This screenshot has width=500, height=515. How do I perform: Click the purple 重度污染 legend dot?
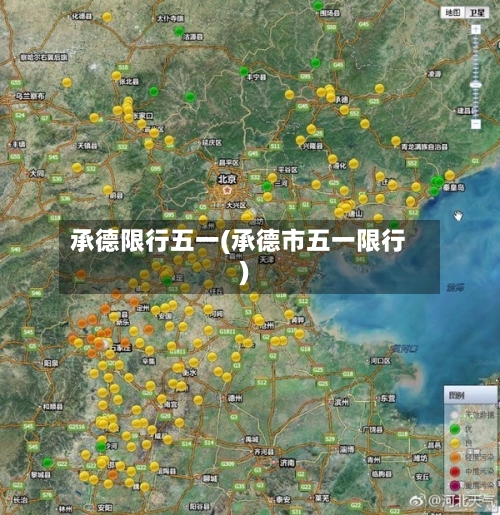coord(455,486)
